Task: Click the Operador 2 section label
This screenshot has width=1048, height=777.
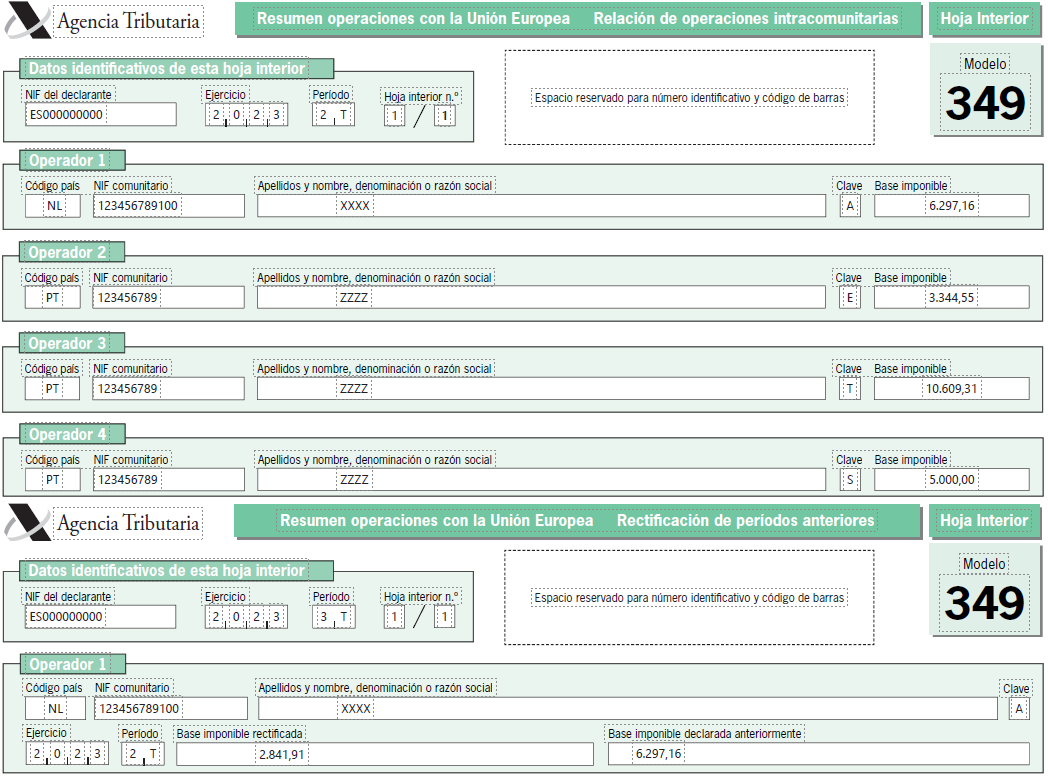Action: pyautogui.click(x=67, y=253)
